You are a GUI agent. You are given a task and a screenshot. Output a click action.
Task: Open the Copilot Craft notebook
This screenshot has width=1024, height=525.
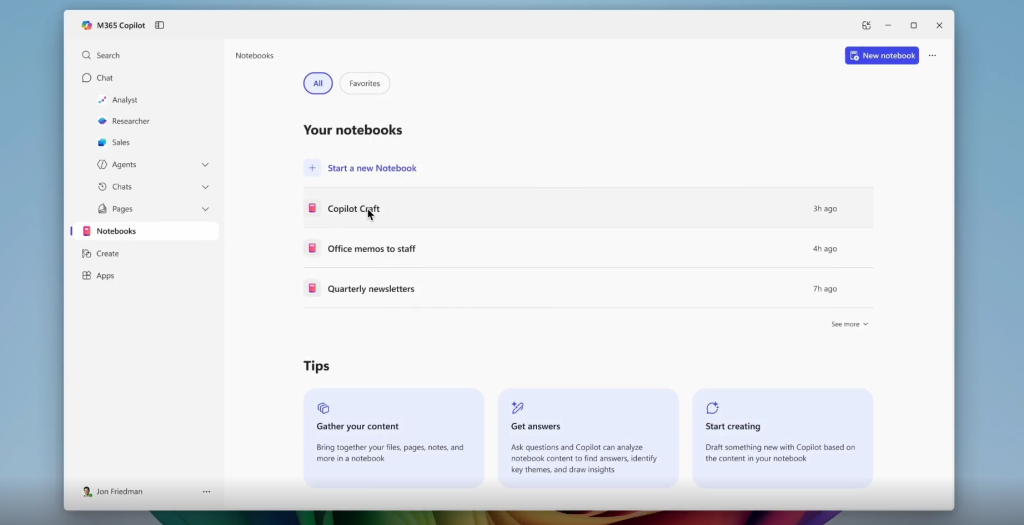pyautogui.click(x=588, y=208)
